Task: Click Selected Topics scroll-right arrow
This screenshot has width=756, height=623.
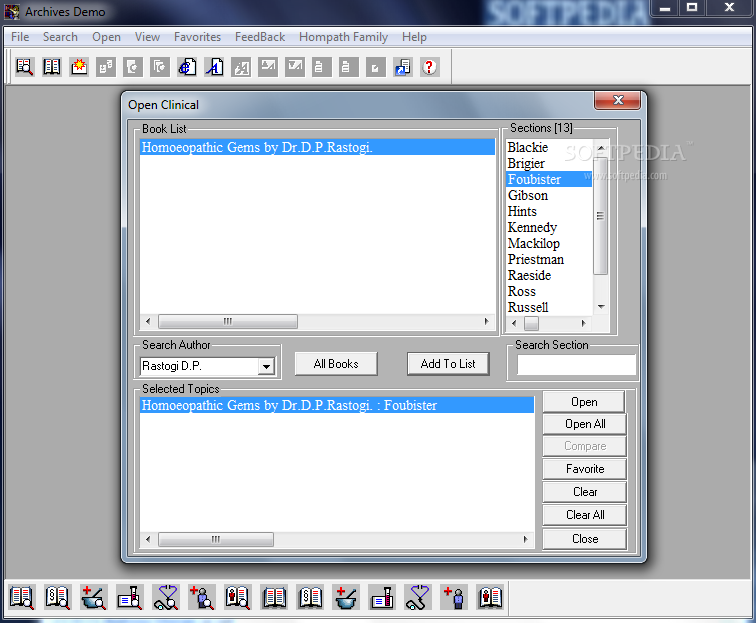Action: tap(526, 539)
